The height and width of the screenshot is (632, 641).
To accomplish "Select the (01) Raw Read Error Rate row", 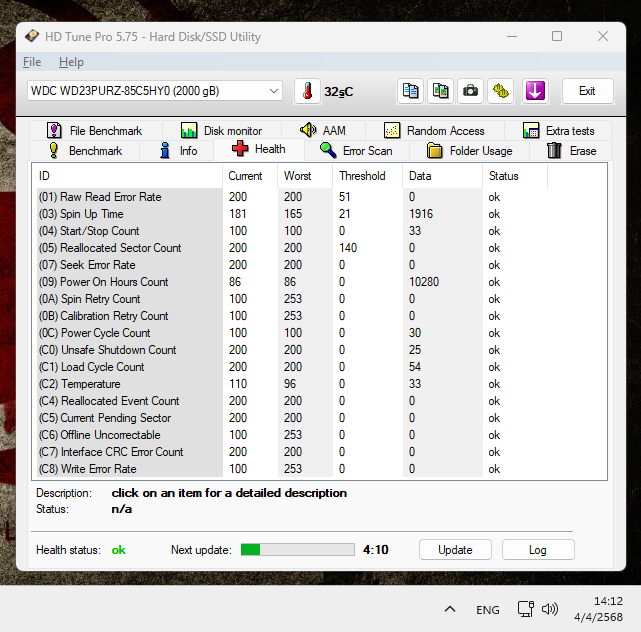I will [292, 197].
